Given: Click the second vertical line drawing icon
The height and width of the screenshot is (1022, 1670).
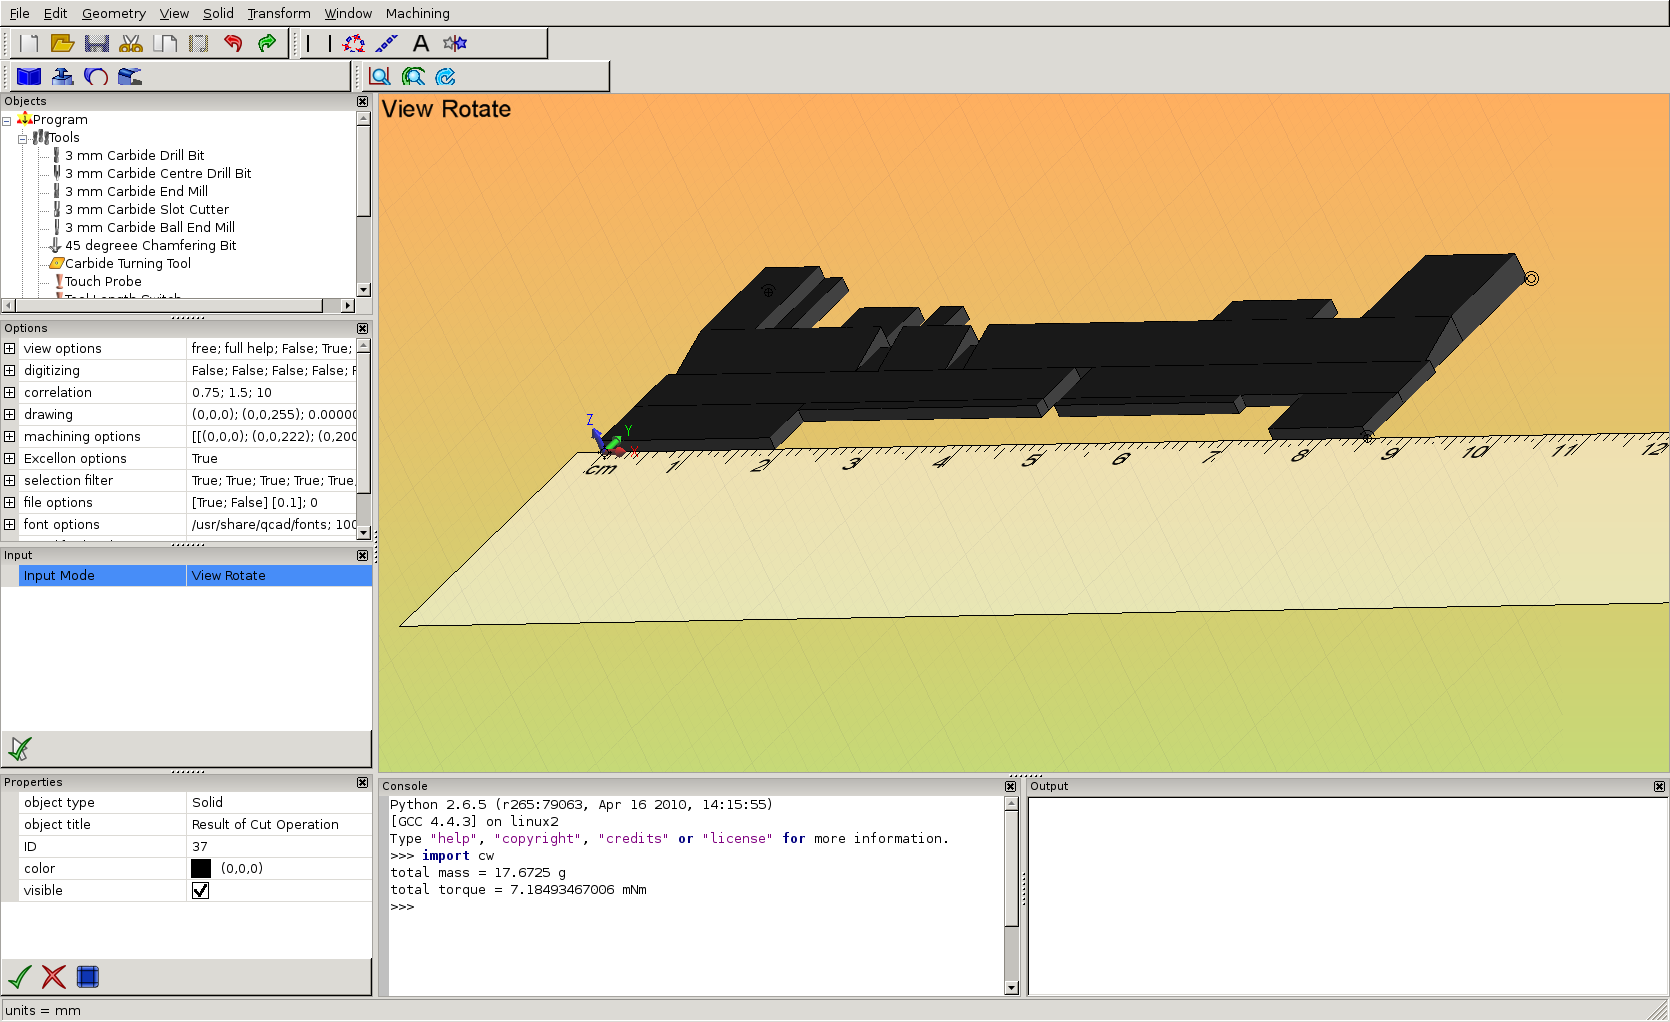Looking at the screenshot, I should (x=330, y=43).
